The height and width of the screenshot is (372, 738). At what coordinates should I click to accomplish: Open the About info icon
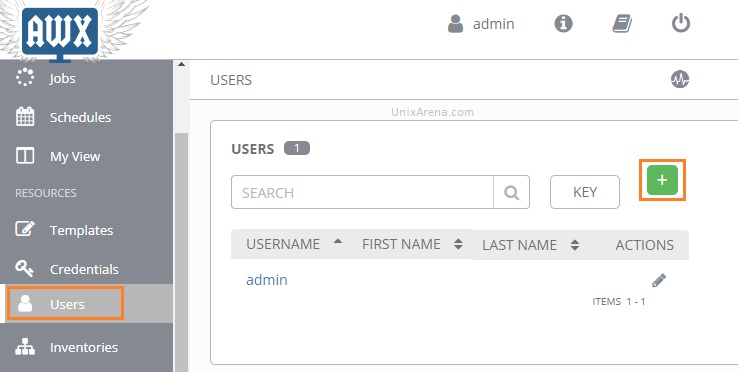coord(563,23)
